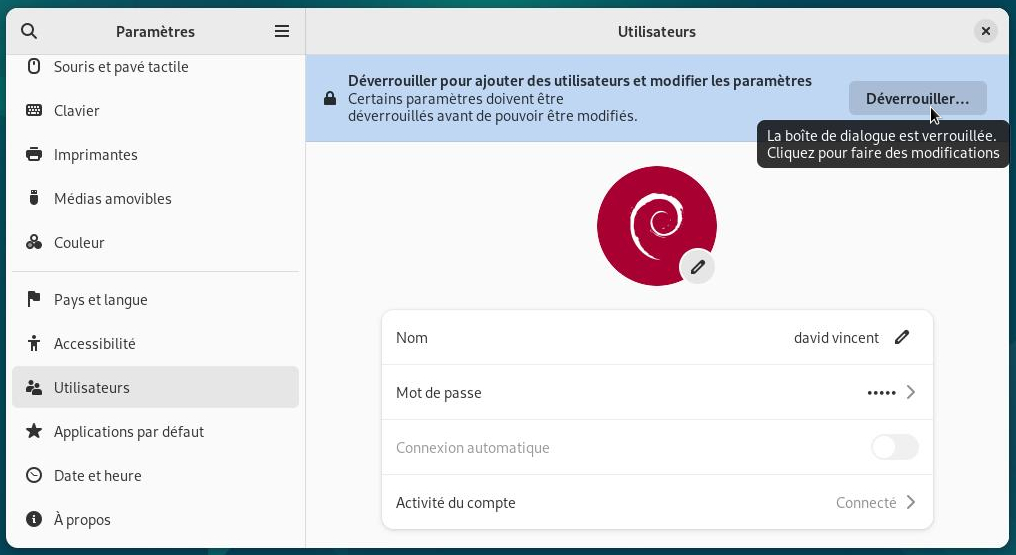The image size is (1016, 555).
Task: Open Médias amovibles settings
Action: [156, 198]
